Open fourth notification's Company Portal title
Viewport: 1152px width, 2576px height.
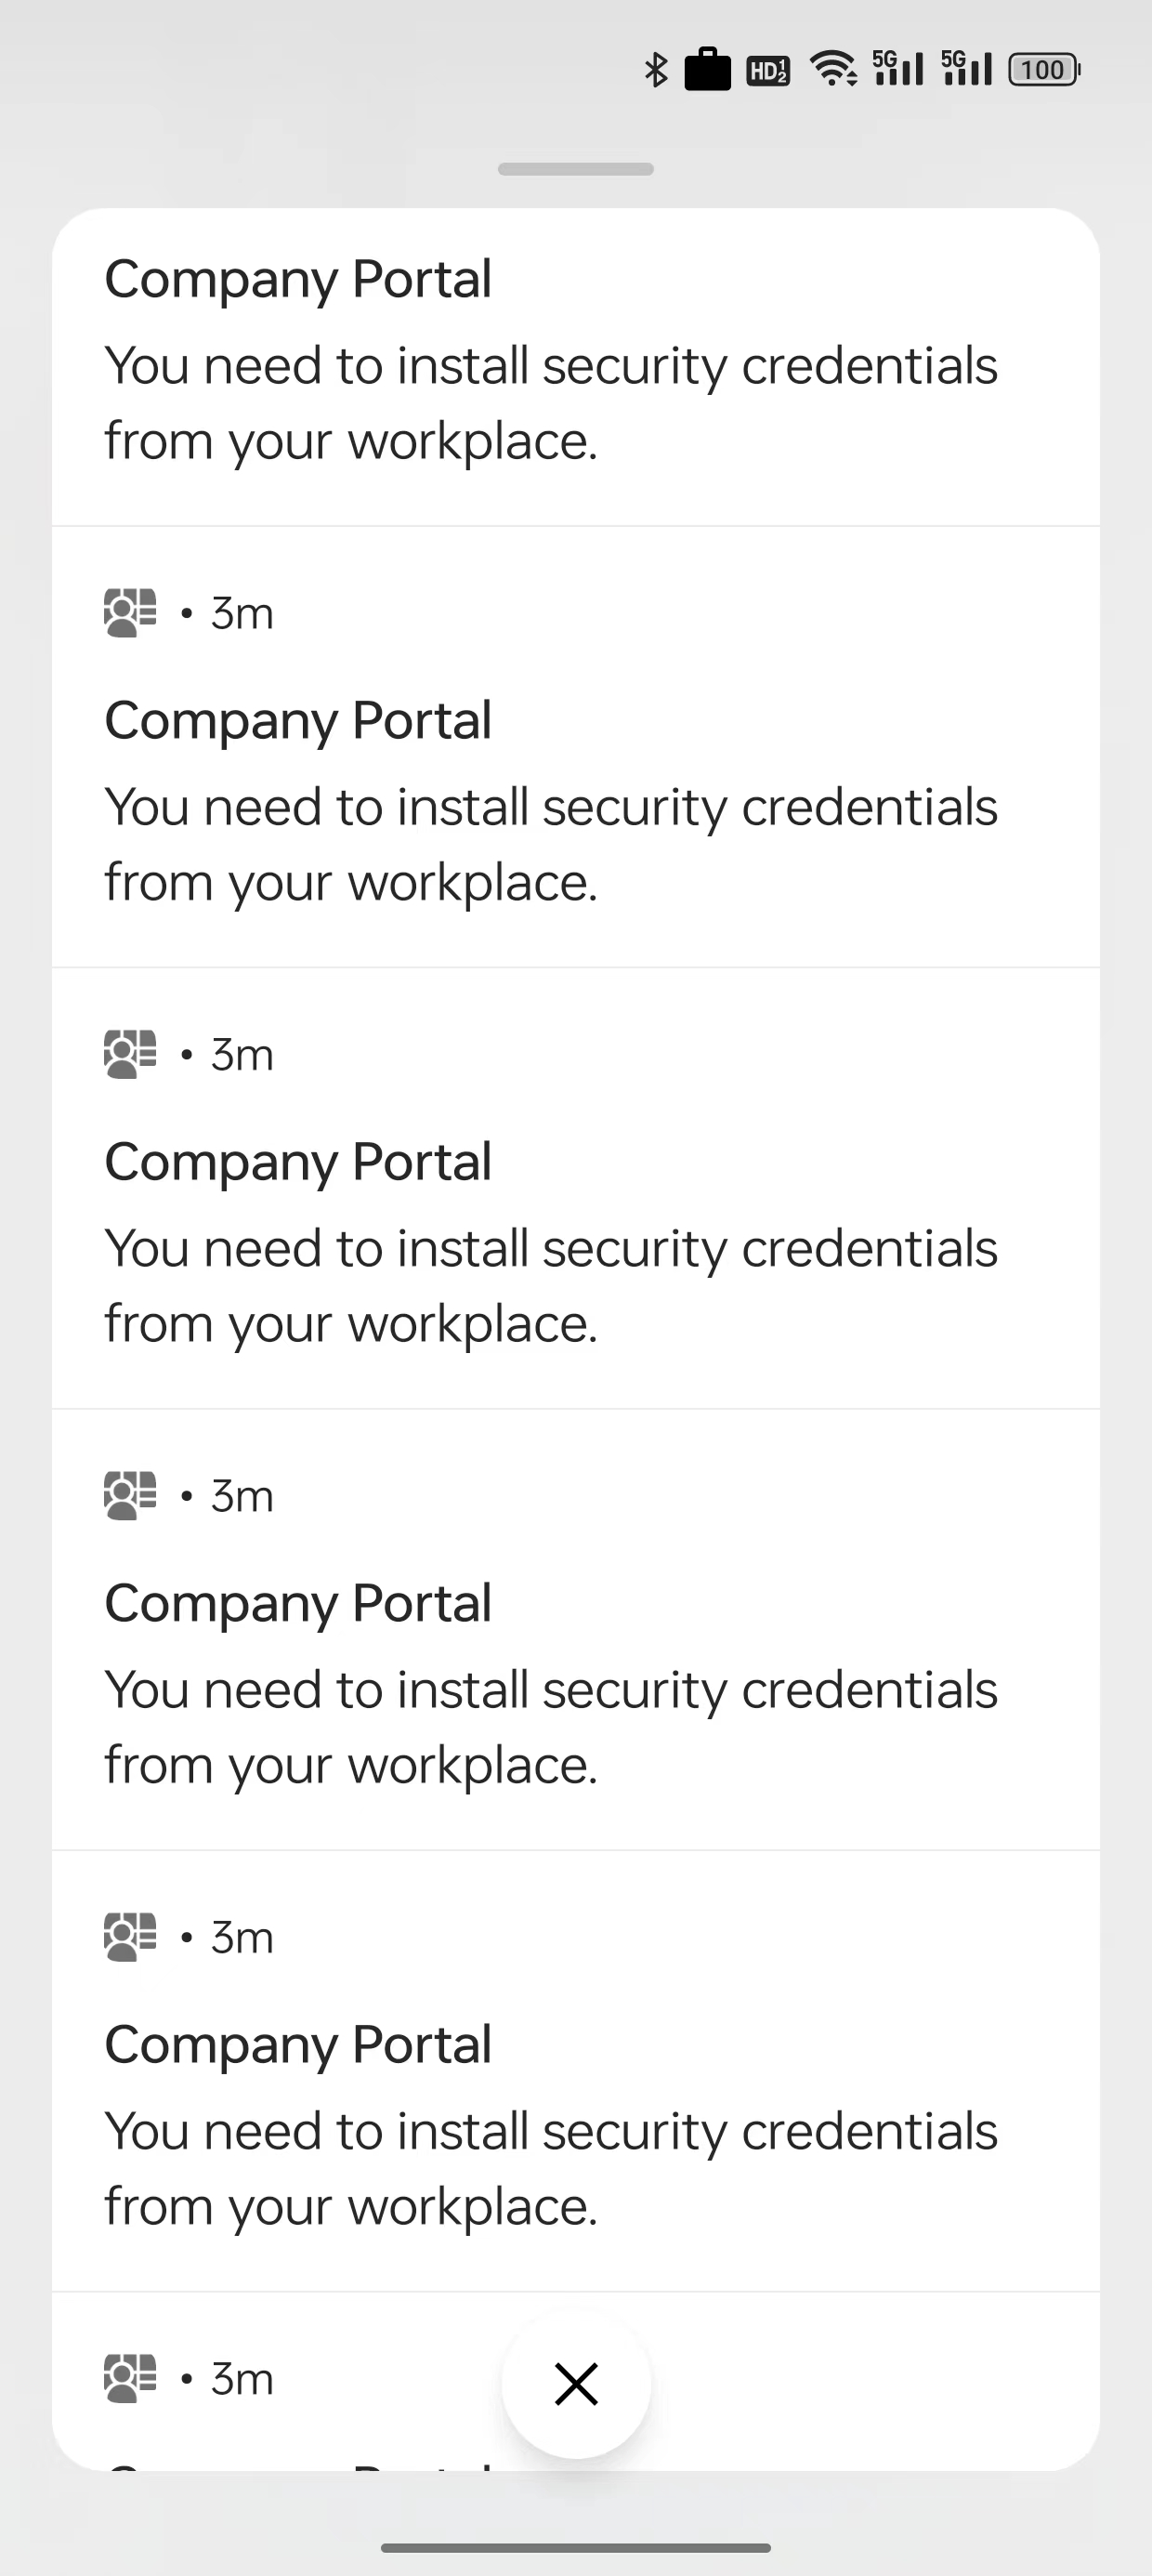click(x=298, y=1604)
